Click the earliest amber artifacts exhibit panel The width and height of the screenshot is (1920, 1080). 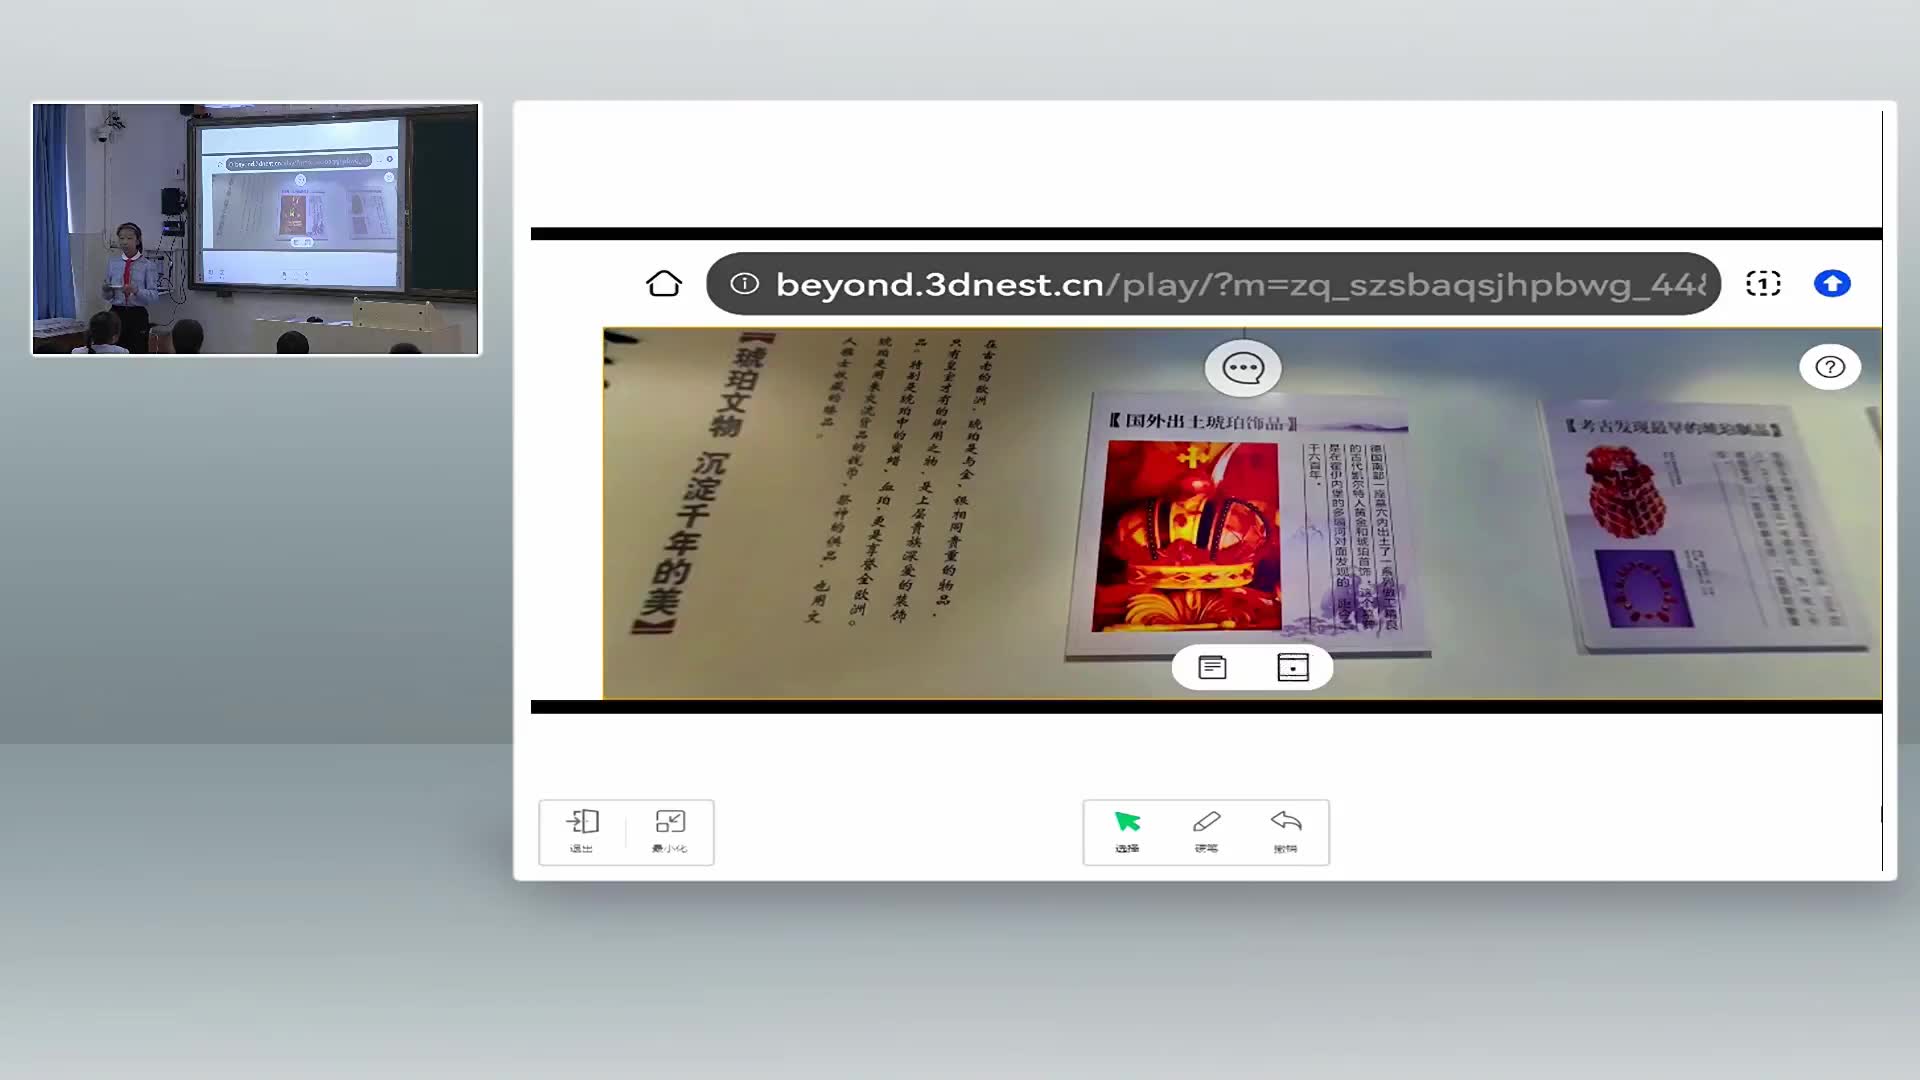(x=1704, y=525)
